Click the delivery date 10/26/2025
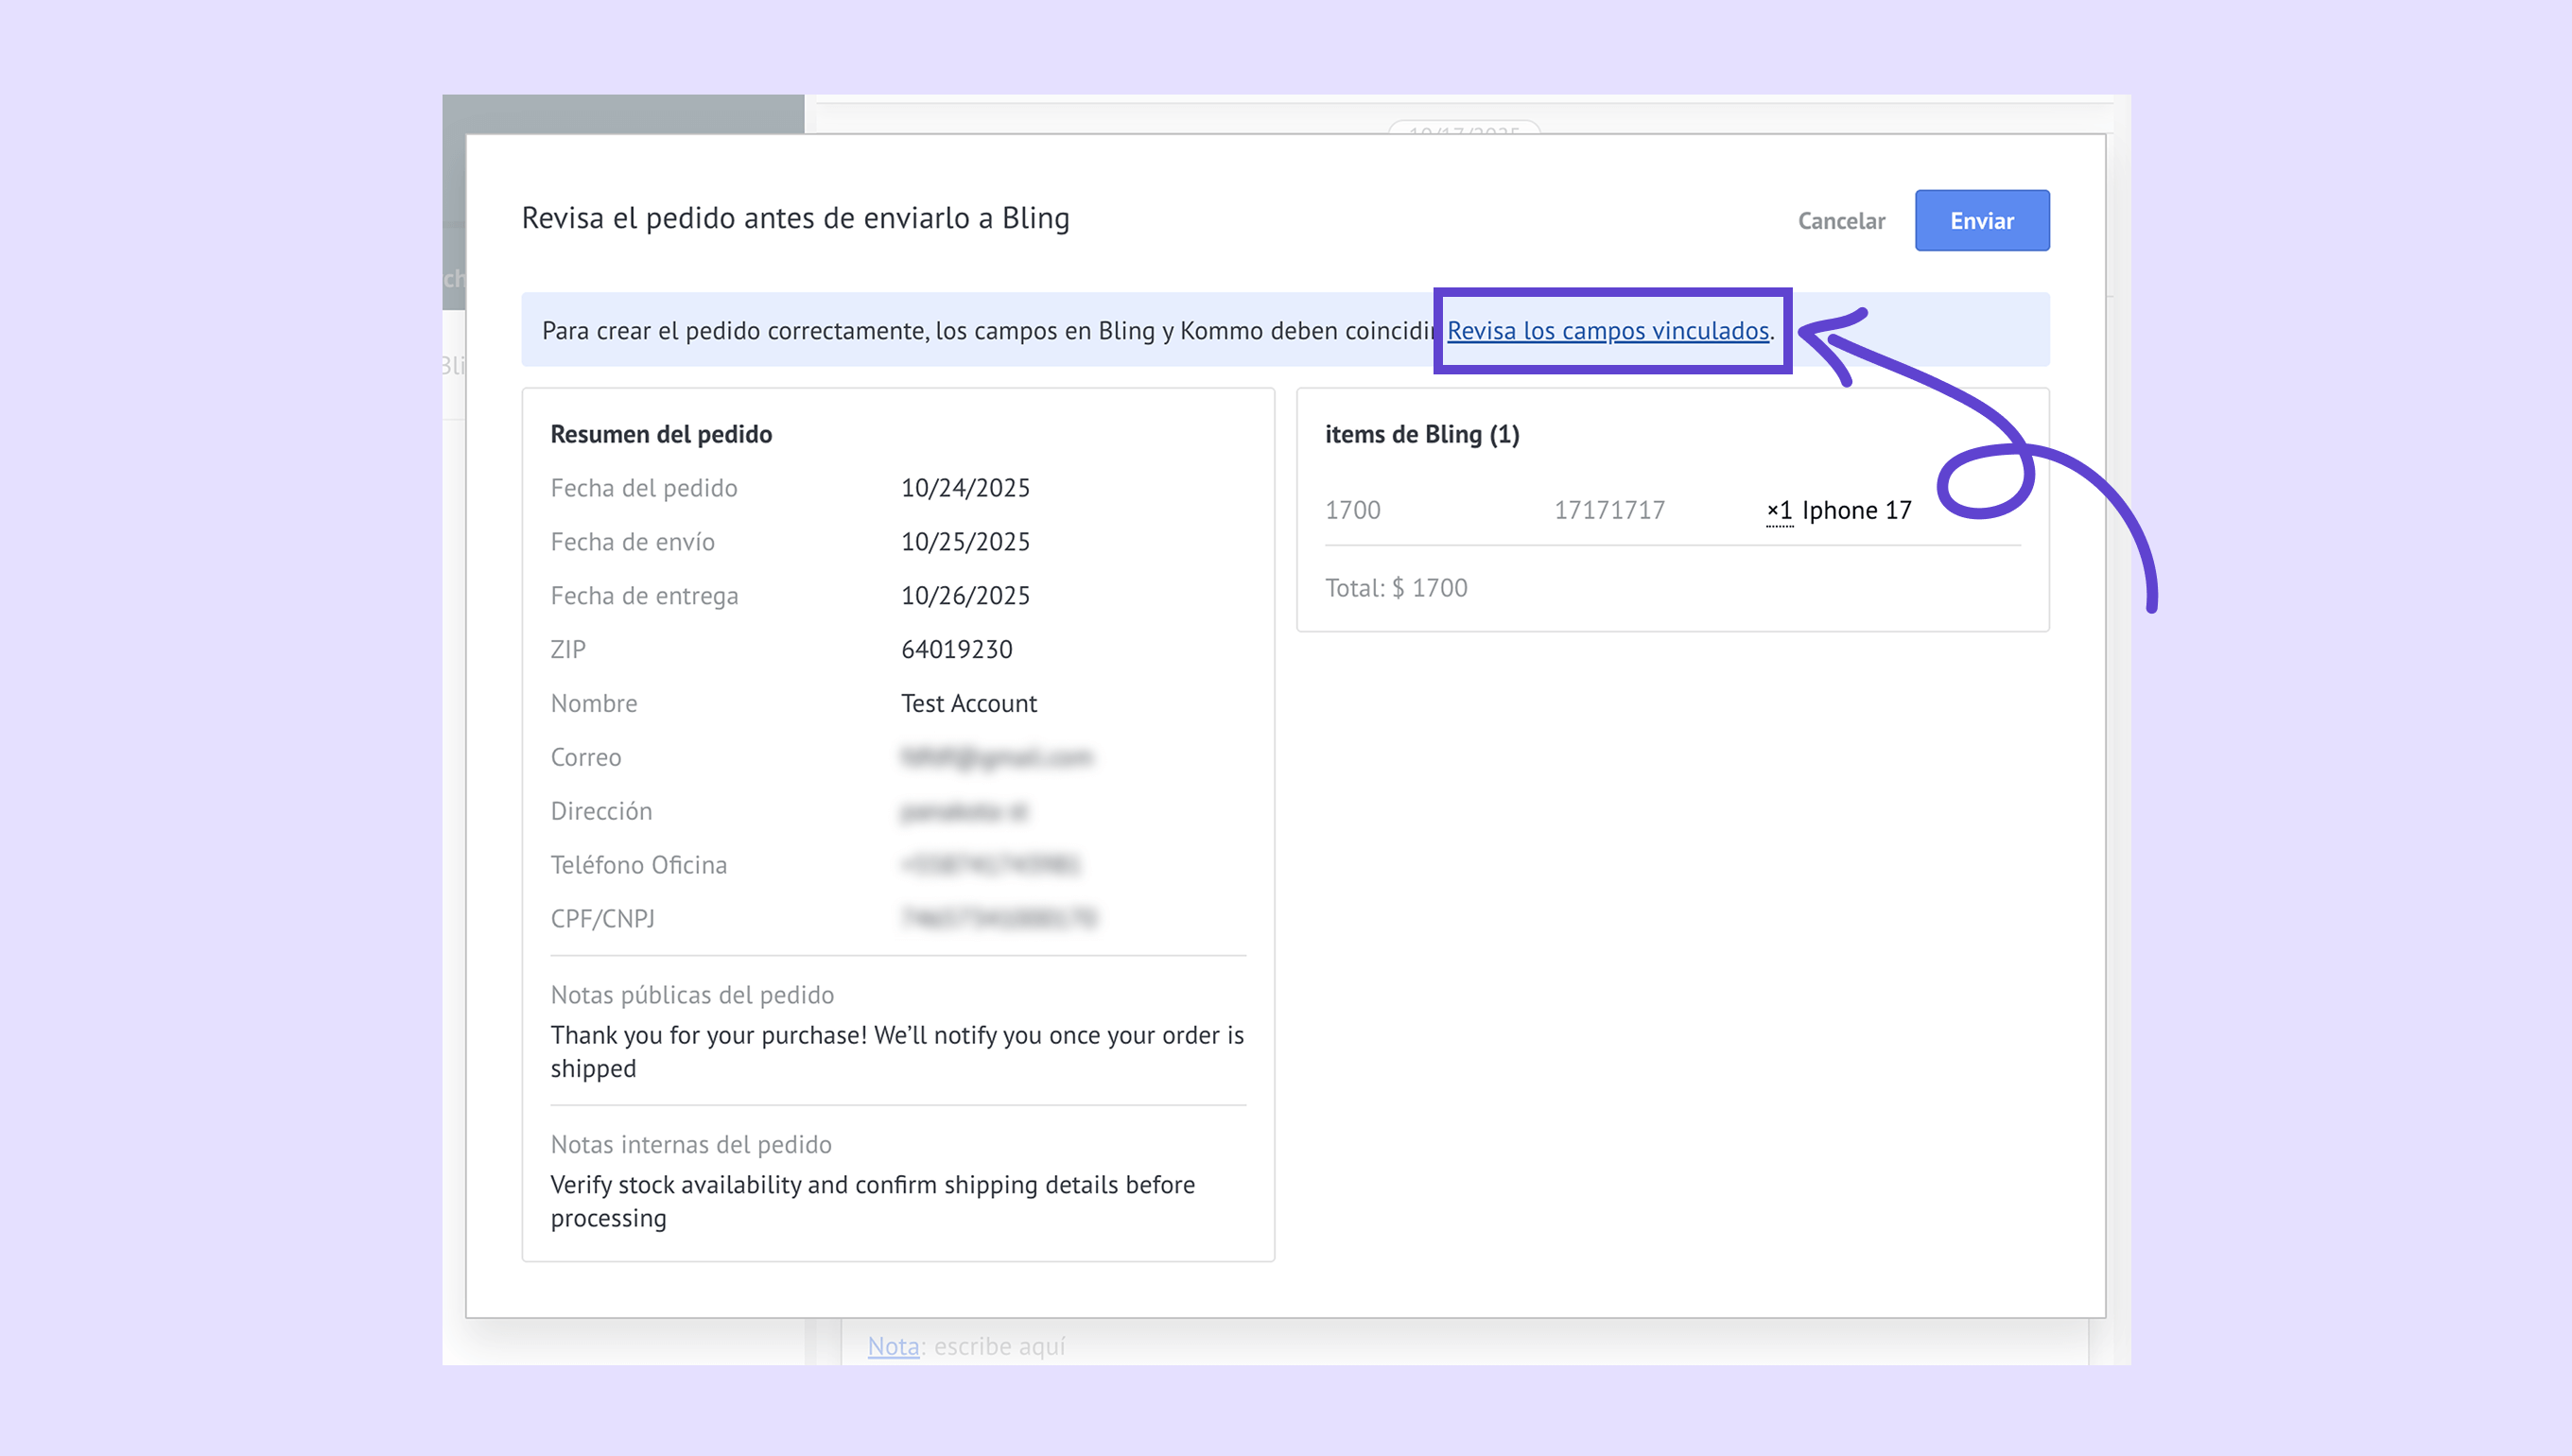 [965, 596]
